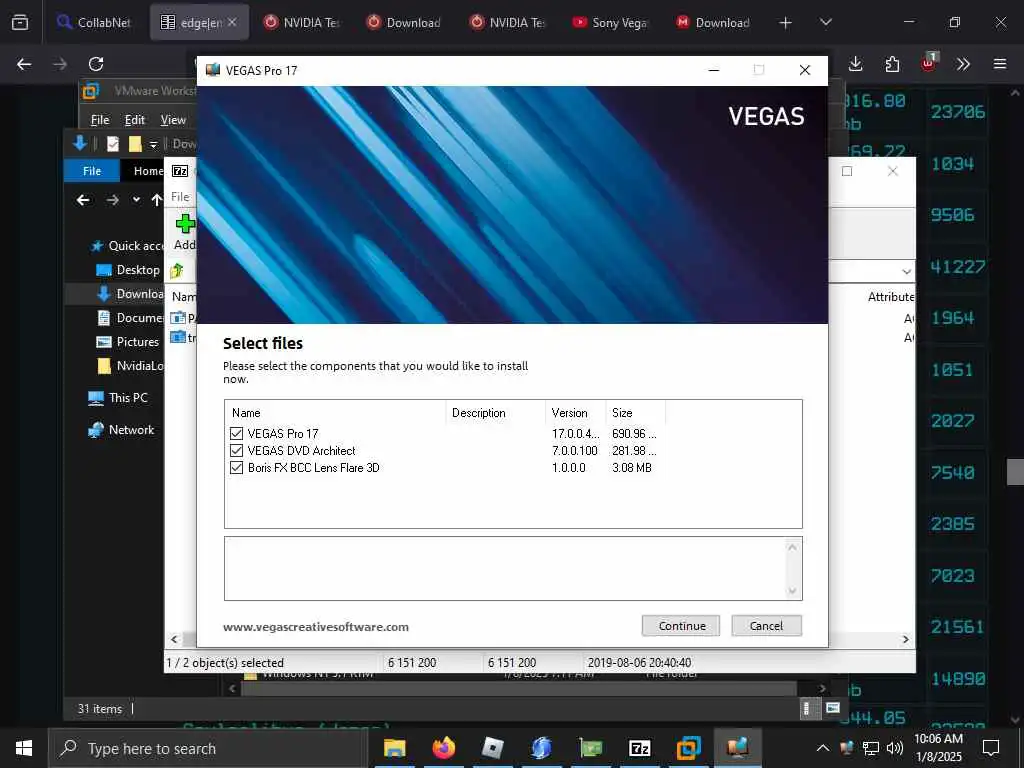
Task: Switch to the Sony Vegas YouTube tab
Action: 611,22
